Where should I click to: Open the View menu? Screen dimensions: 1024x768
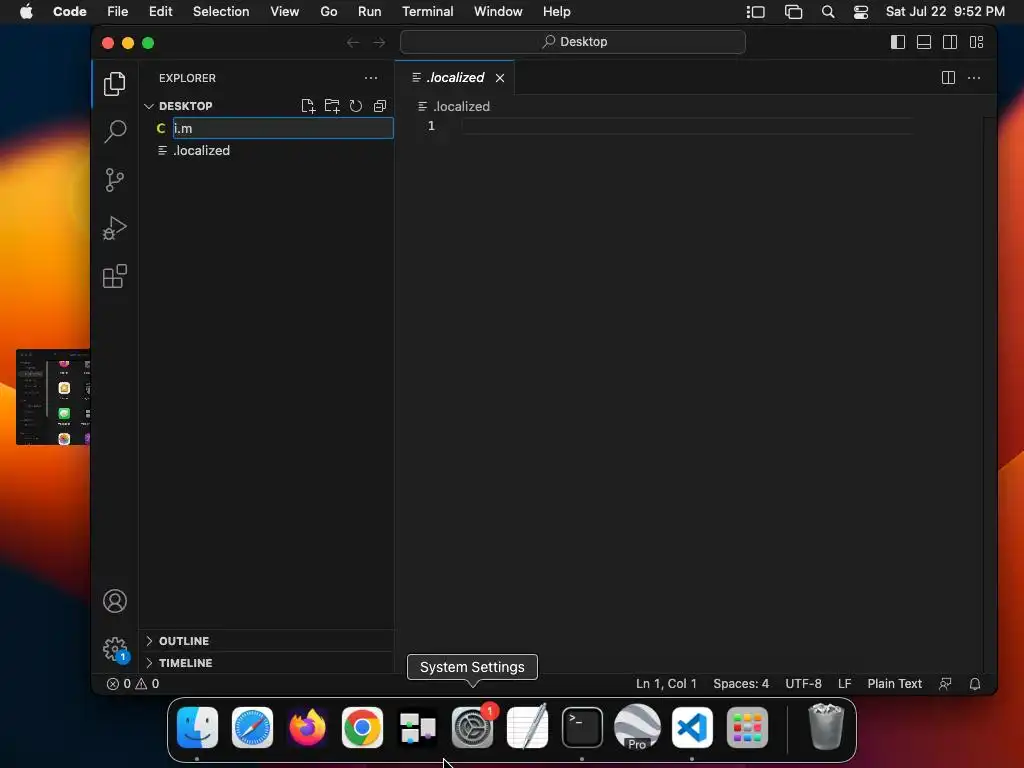[284, 12]
